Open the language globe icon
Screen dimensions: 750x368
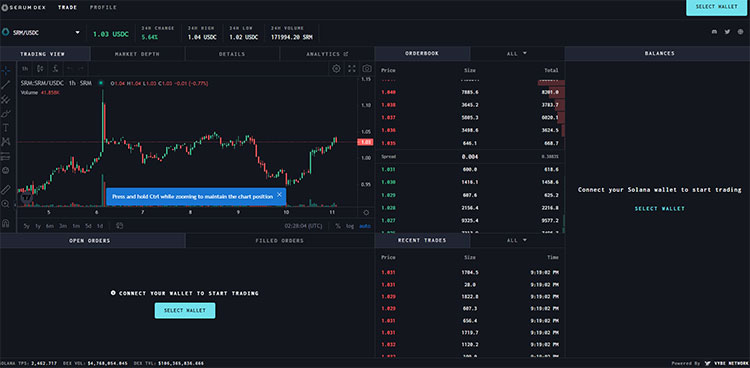coord(740,32)
